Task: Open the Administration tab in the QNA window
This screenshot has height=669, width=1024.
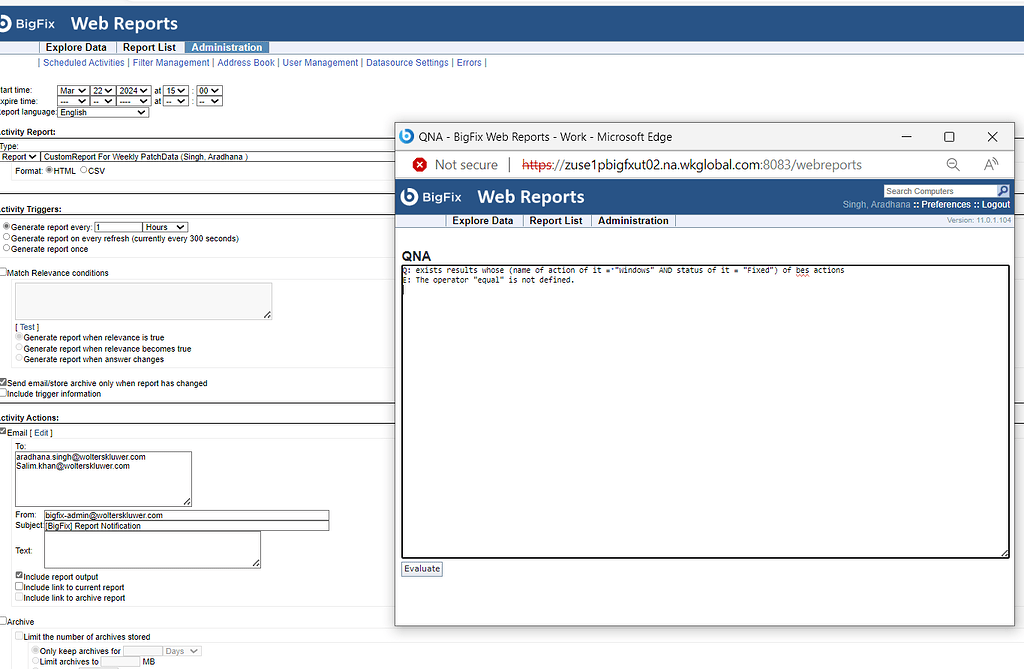Action: pyautogui.click(x=632, y=220)
